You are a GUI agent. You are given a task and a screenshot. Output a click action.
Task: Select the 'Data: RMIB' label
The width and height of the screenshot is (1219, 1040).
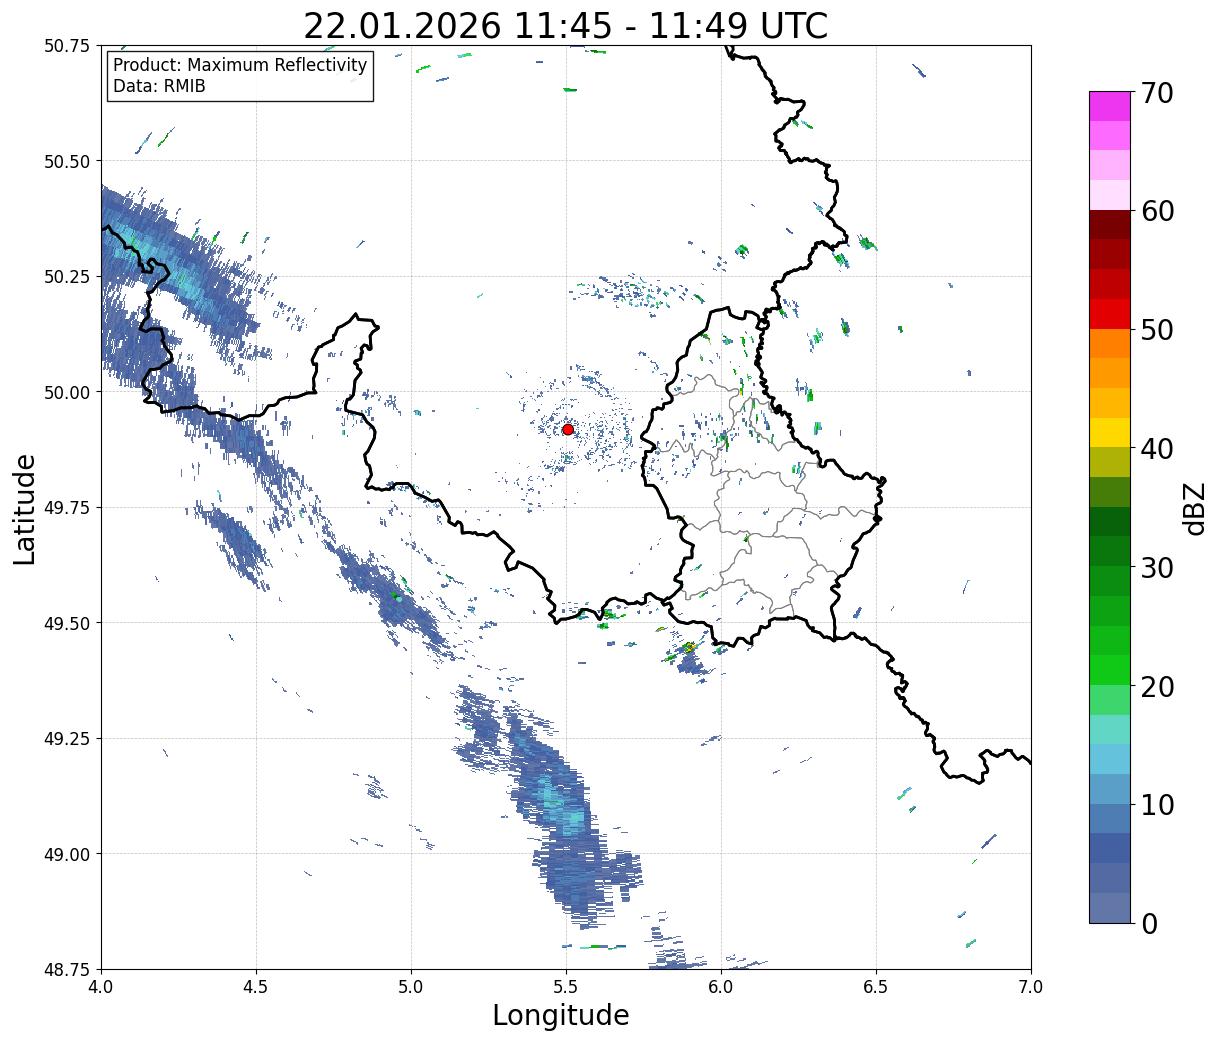(159, 86)
